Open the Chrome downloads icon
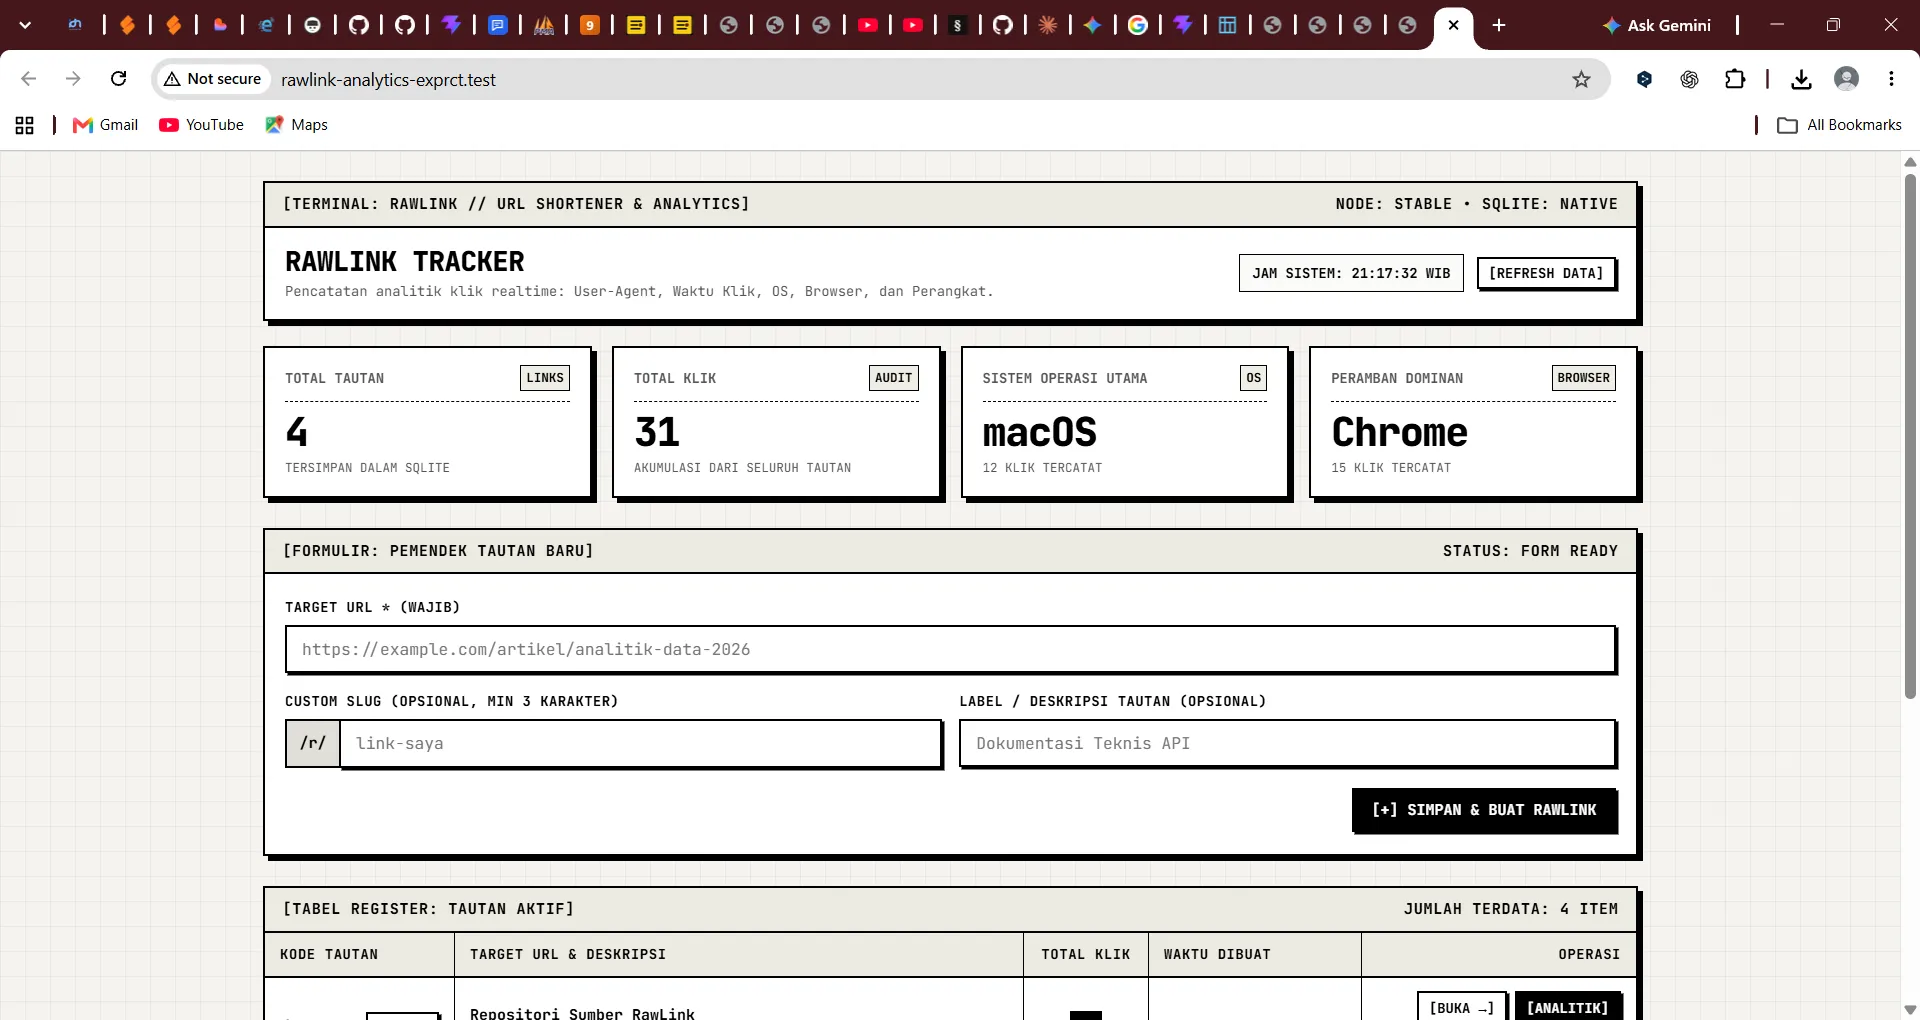 [1801, 79]
